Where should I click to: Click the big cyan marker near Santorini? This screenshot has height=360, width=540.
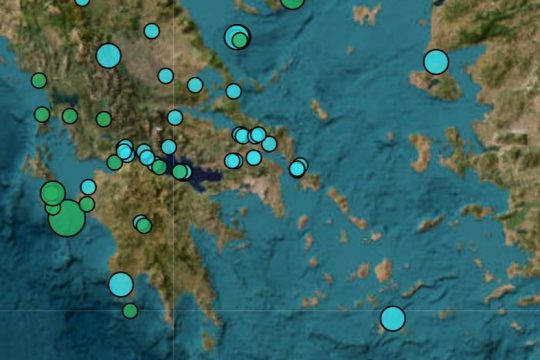(393, 319)
